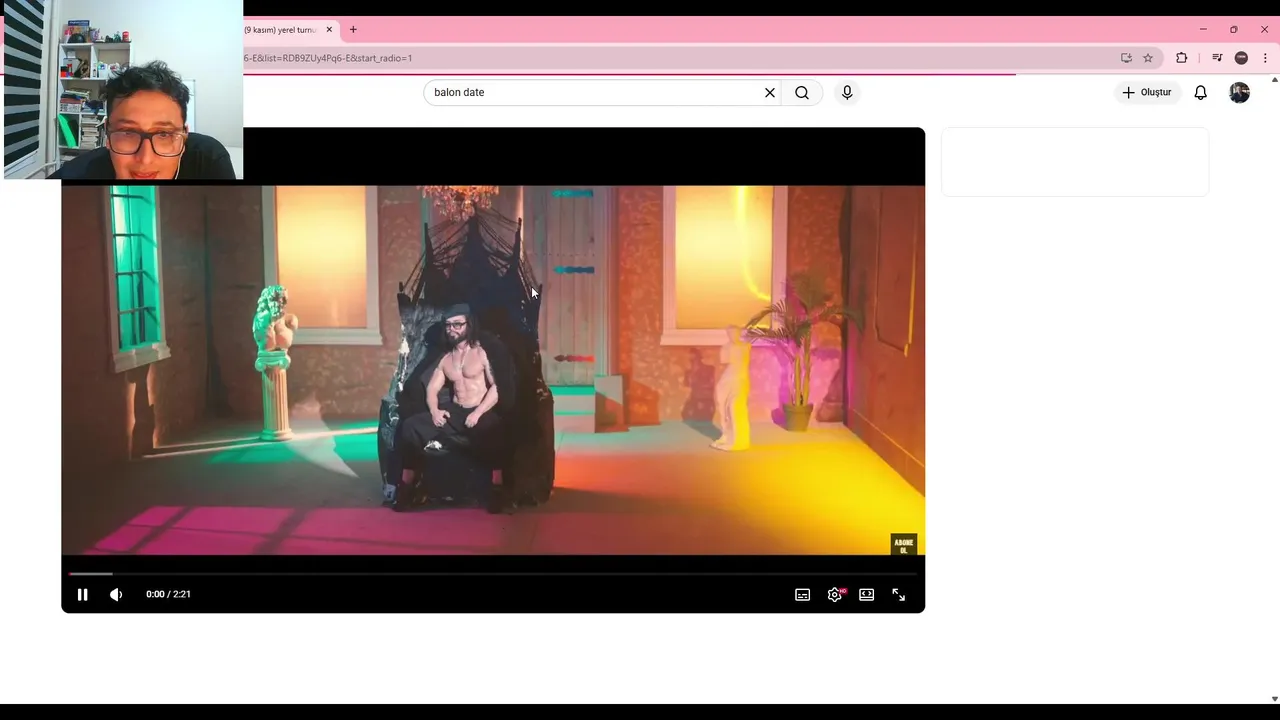Image resolution: width=1280 pixels, height=720 pixels.
Task: Mute the video using the speaker icon
Action: pos(116,594)
